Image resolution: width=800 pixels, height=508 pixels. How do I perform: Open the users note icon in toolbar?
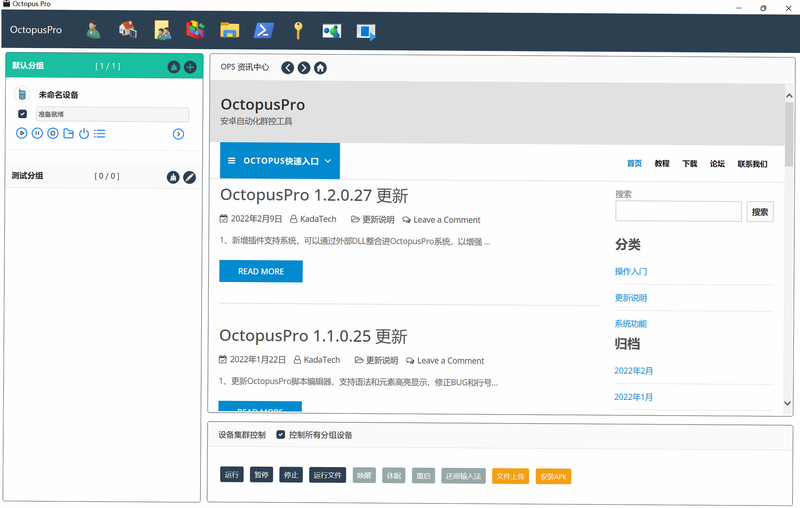pyautogui.click(x=162, y=30)
